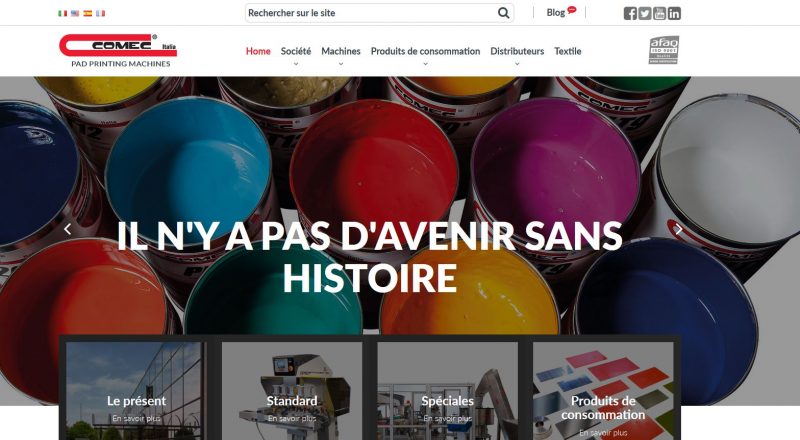Open the YouTube social icon
Screen dimensions: 800x440
tap(660, 13)
